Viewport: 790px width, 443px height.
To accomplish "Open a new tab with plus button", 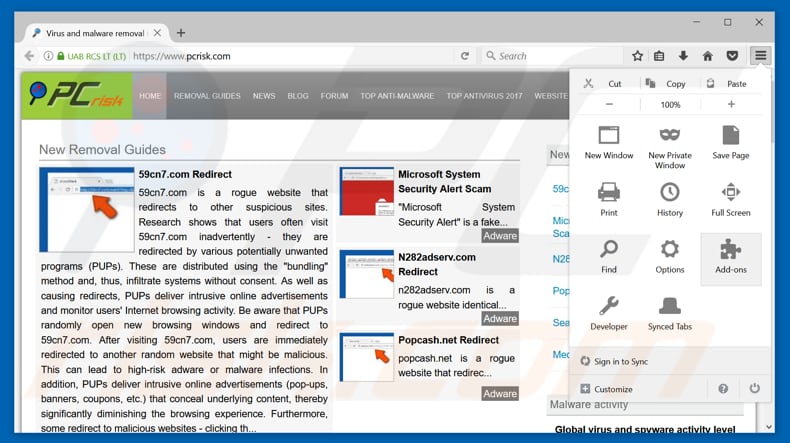I will [x=181, y=33].
